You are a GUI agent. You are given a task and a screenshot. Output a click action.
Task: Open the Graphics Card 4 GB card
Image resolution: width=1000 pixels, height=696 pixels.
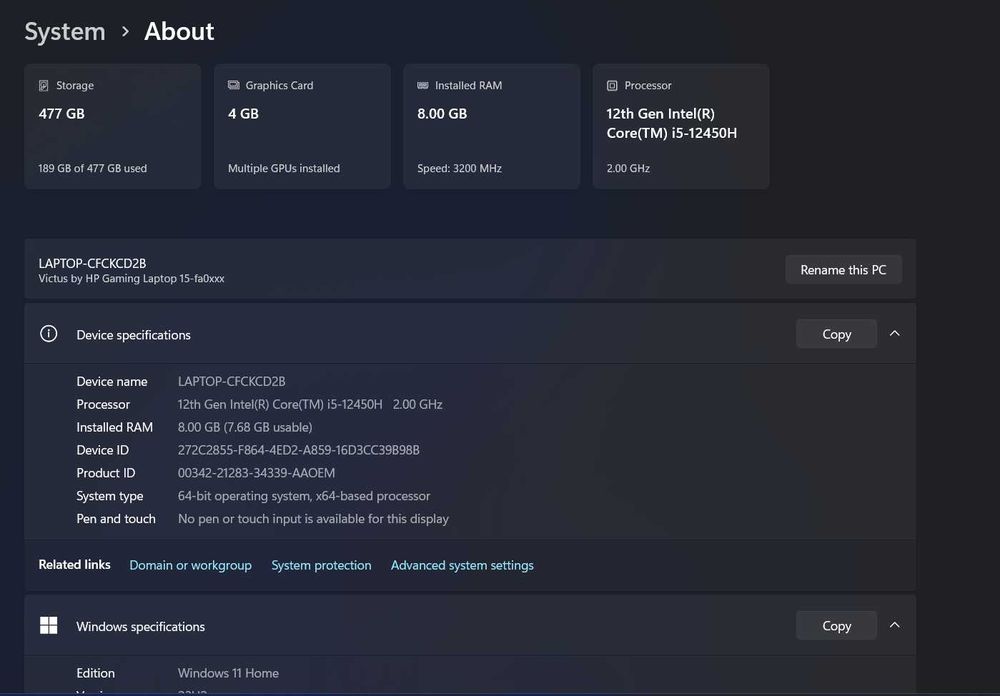click(302, 126)
